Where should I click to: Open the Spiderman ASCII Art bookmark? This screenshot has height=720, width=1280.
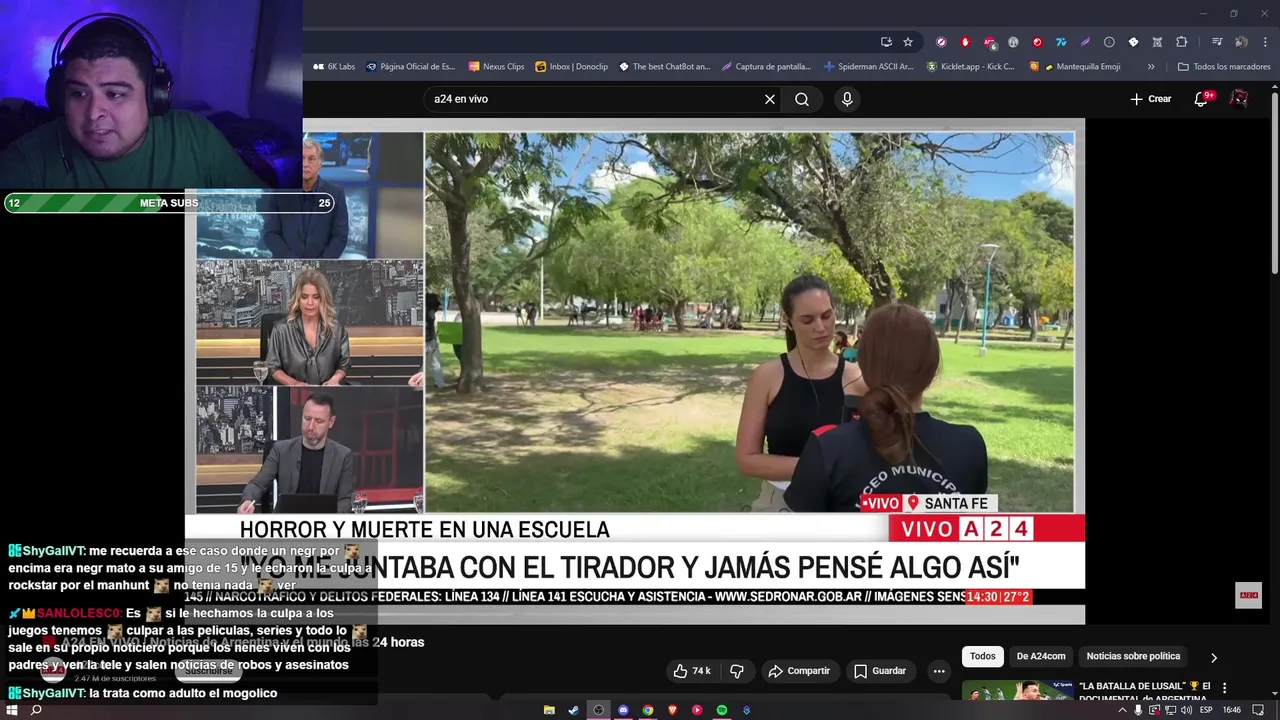point(868,67)
